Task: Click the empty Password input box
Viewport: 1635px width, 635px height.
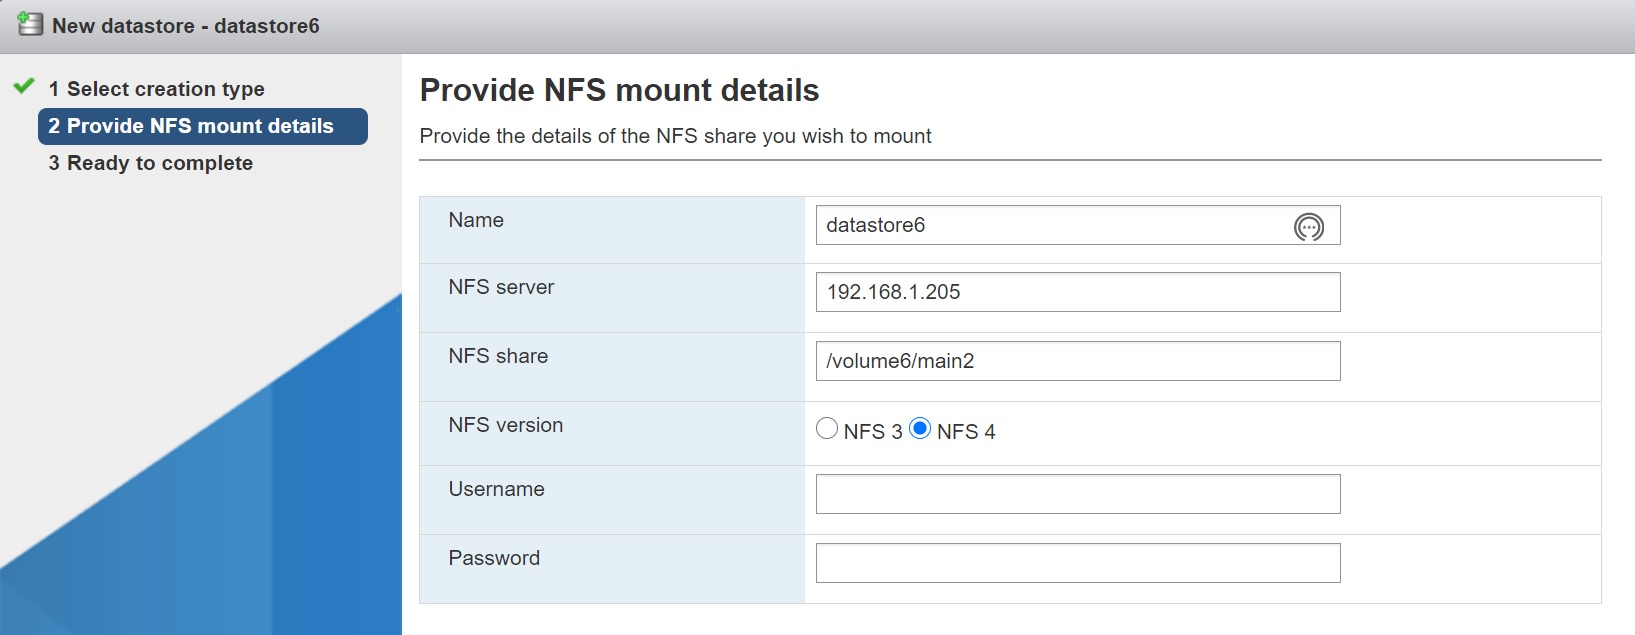Action: (x=1077, y=563)
